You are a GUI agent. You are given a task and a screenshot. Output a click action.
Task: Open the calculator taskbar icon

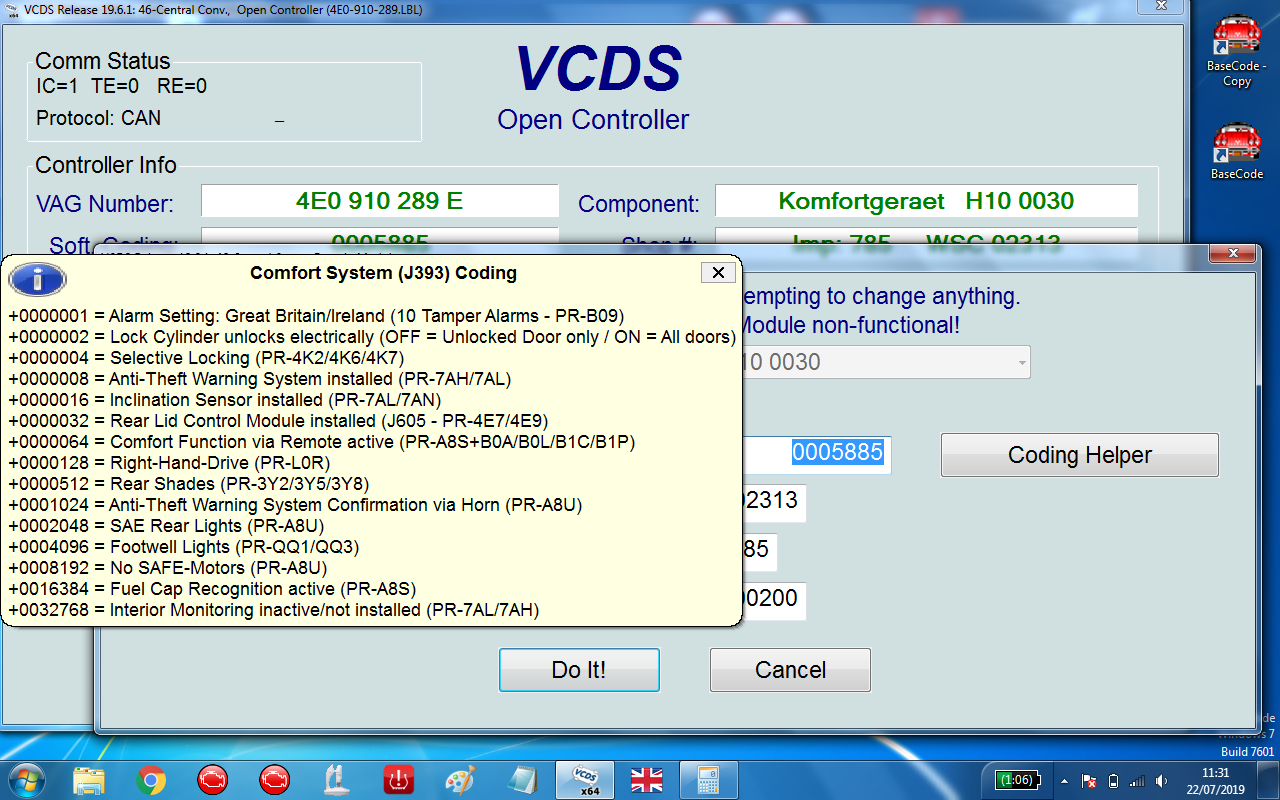pyautogui.click(x=709, y=780)
